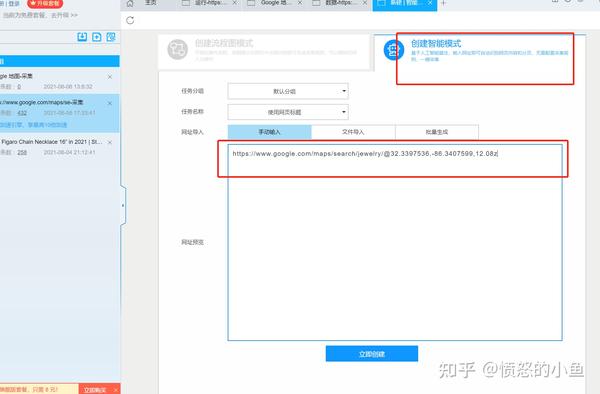Dismiss the bottom-left promo banner

(116, 390)
